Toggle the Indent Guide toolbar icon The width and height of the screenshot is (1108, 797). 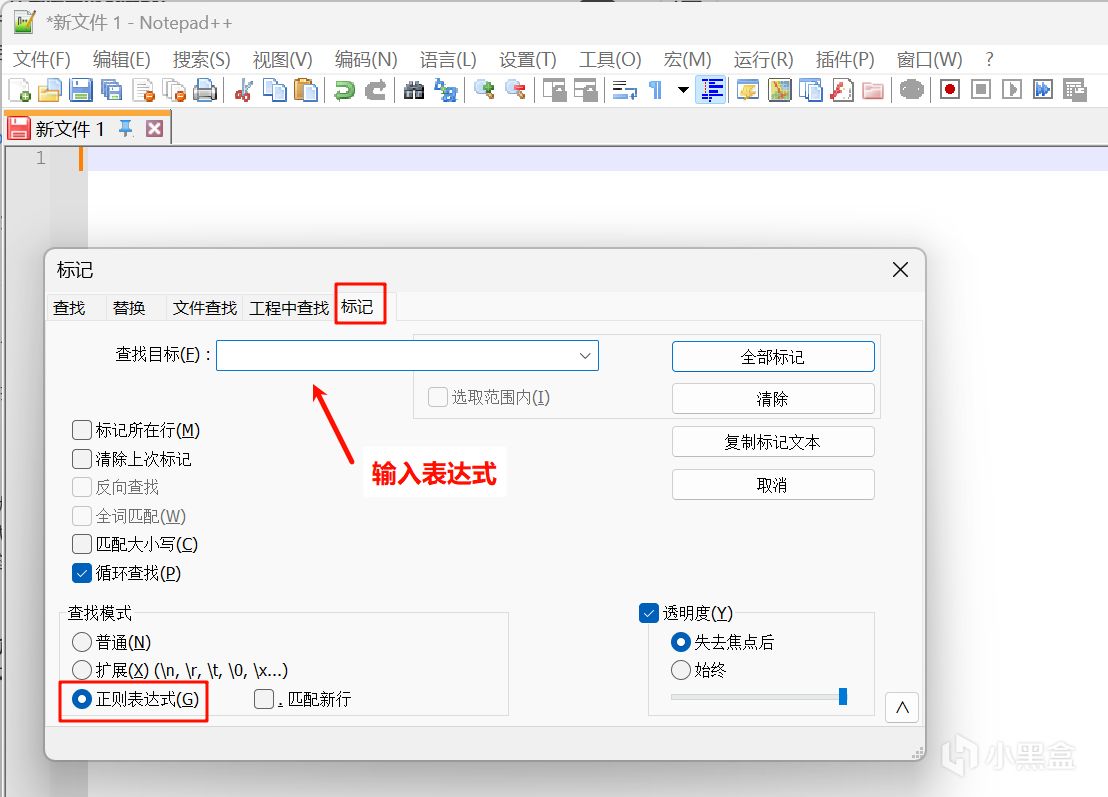pos(711,90)
